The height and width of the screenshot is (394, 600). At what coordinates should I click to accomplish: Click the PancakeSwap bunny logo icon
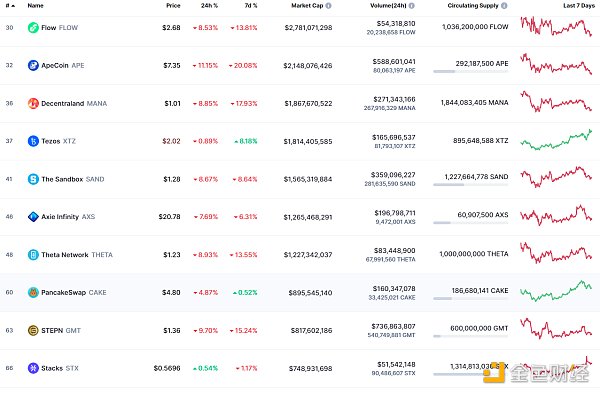pos(33,293)
